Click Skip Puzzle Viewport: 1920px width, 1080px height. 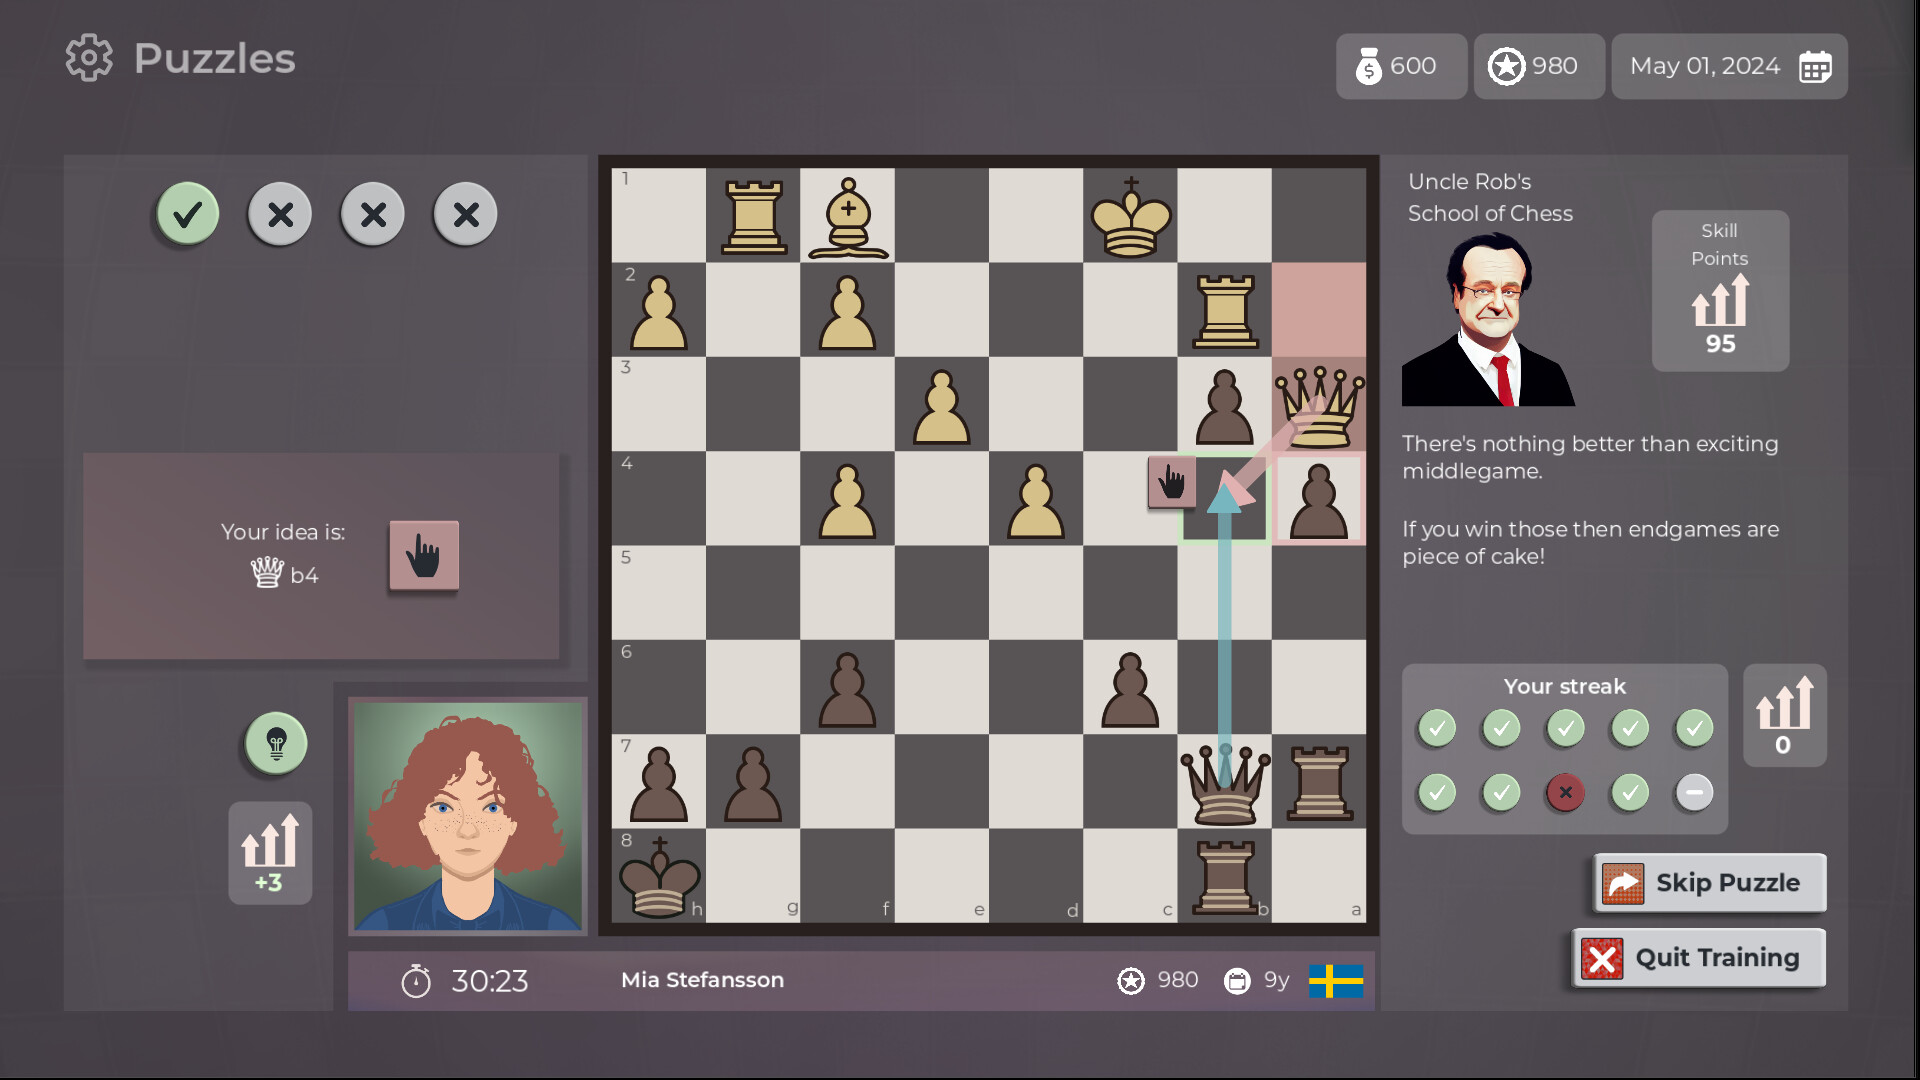pos(1708,883)
